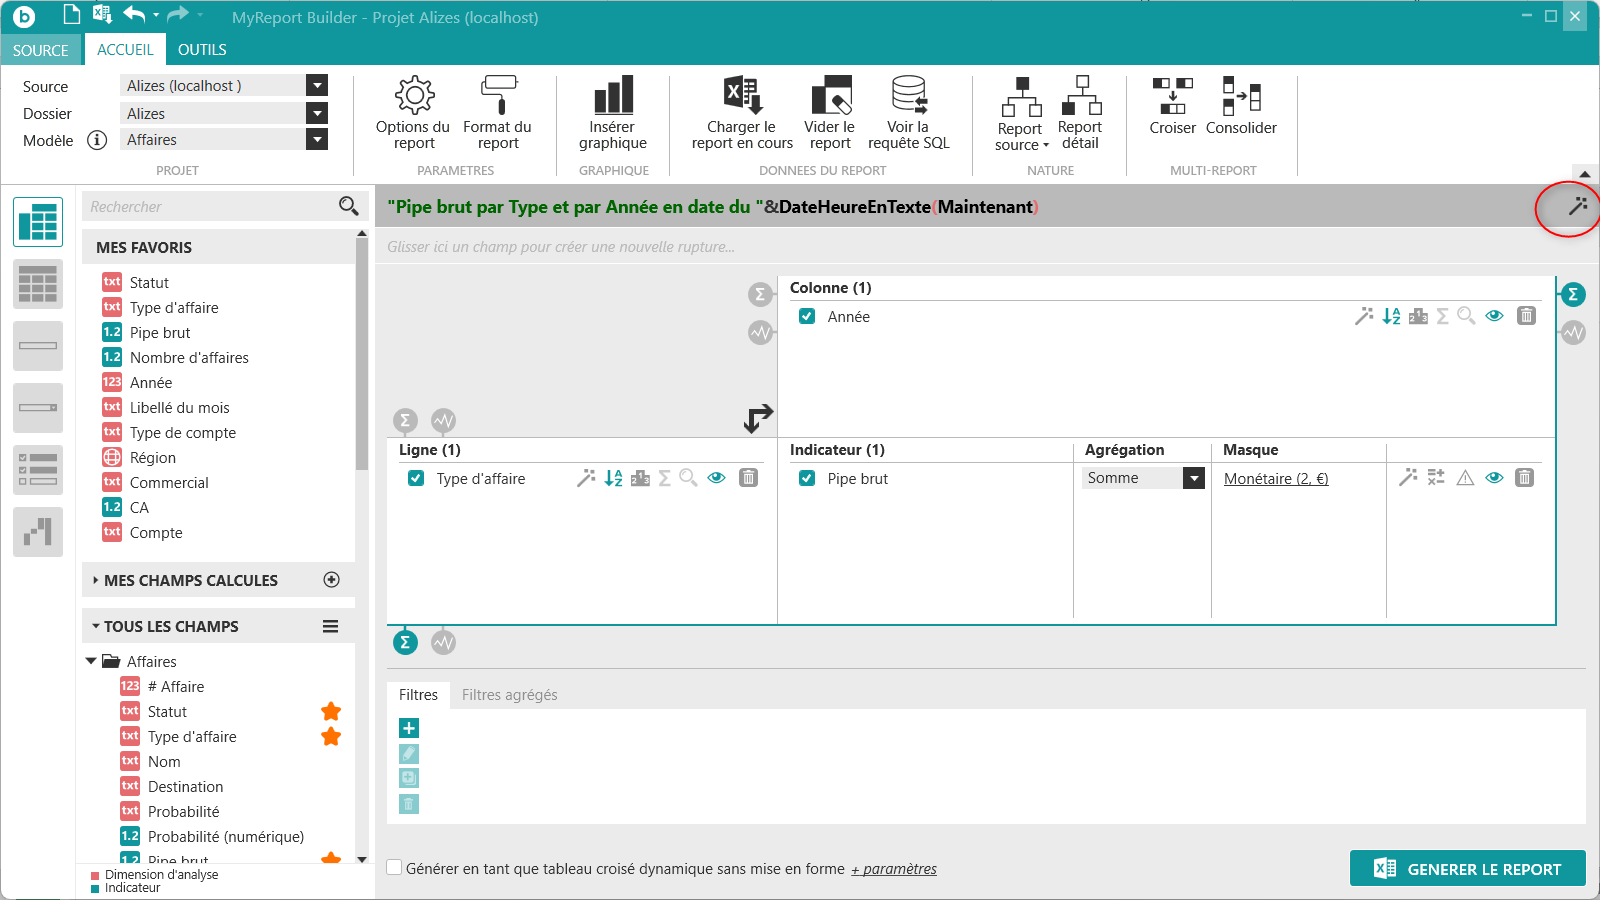Hide the Type d'affaire row with eye icon
1600x900 pixels.
[716, 478]
